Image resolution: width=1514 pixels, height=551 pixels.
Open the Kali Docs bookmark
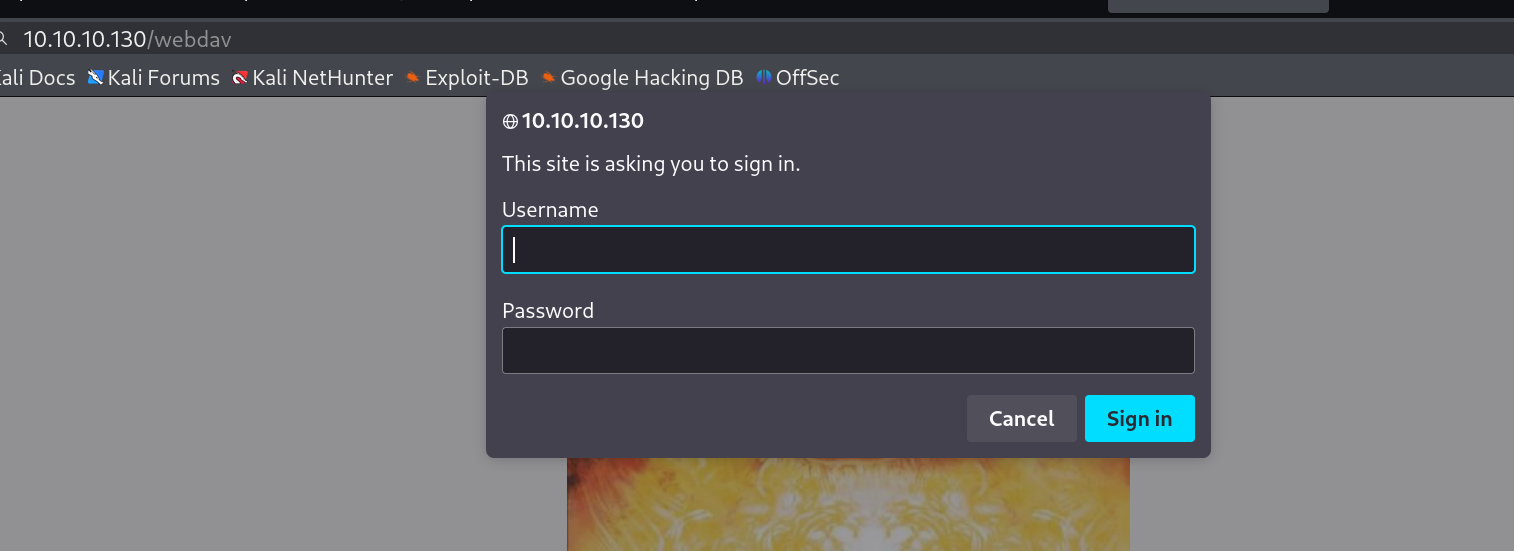[37, 78]
